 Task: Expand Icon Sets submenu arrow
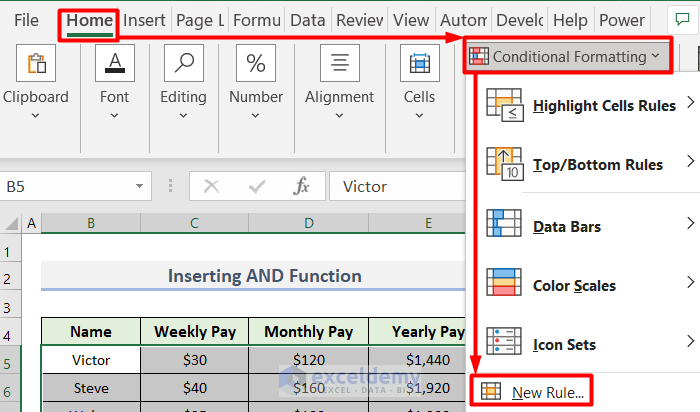point(691,341)
